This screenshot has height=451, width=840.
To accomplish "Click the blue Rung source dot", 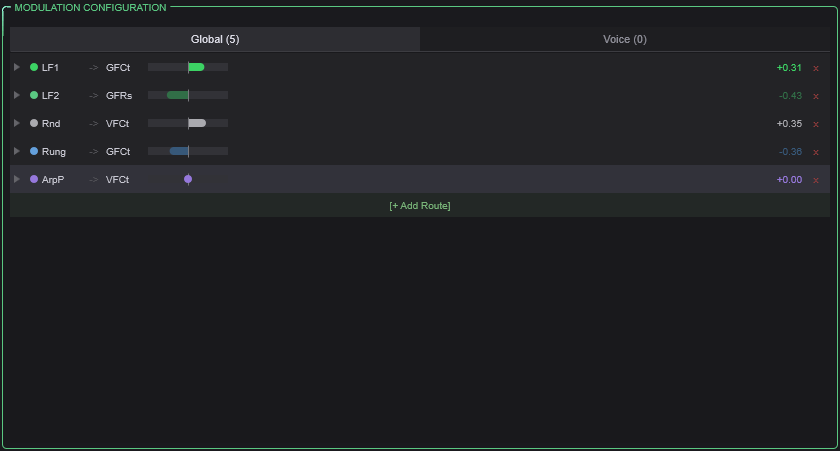I will (34, 151).
